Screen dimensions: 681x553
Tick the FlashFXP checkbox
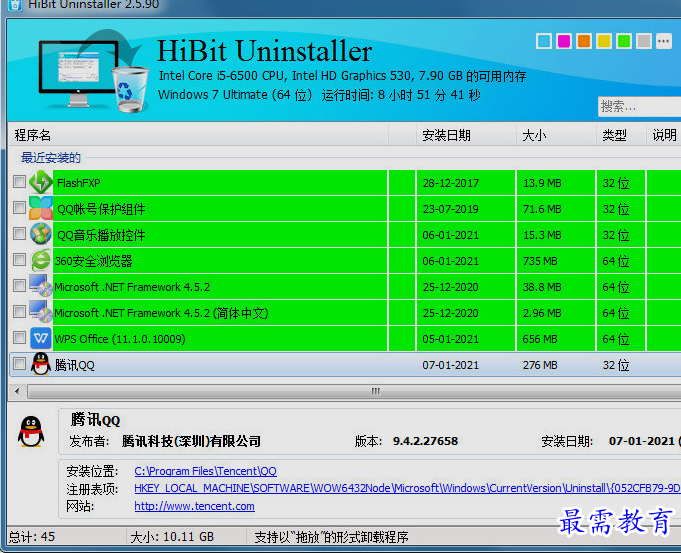coord(19,182)
